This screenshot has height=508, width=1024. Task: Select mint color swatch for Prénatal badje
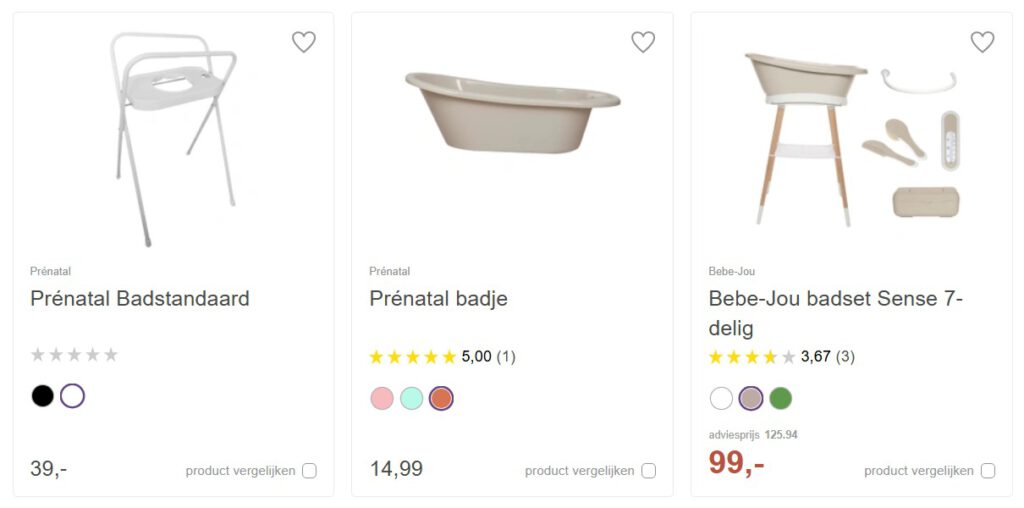[411, 398]
